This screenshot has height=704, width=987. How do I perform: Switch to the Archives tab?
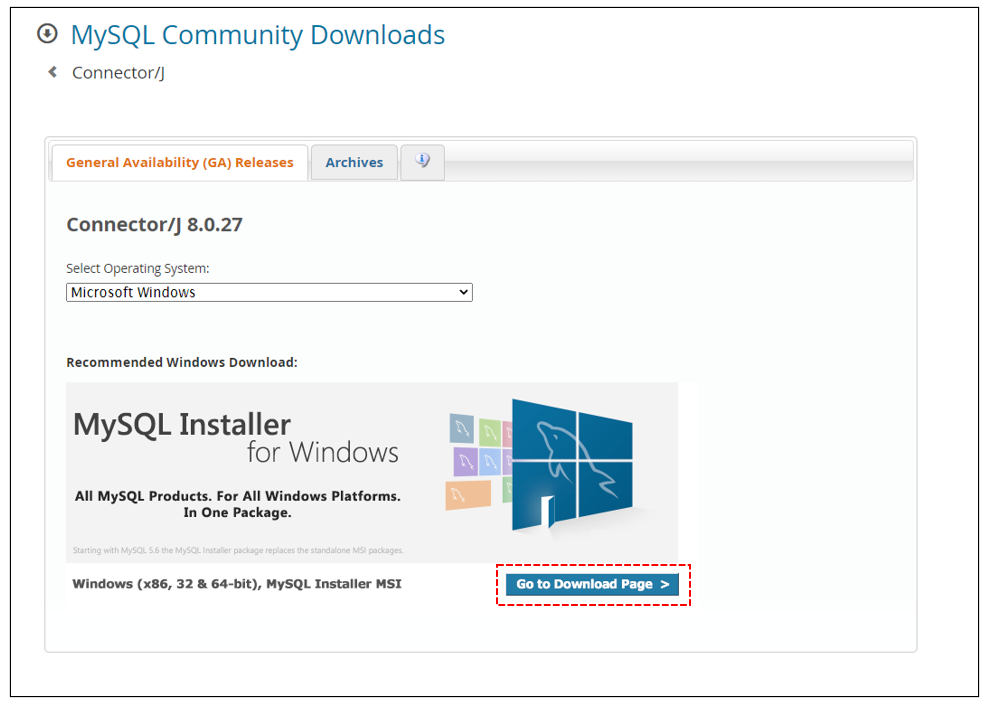pyautogui.click(x=354, y=162)
